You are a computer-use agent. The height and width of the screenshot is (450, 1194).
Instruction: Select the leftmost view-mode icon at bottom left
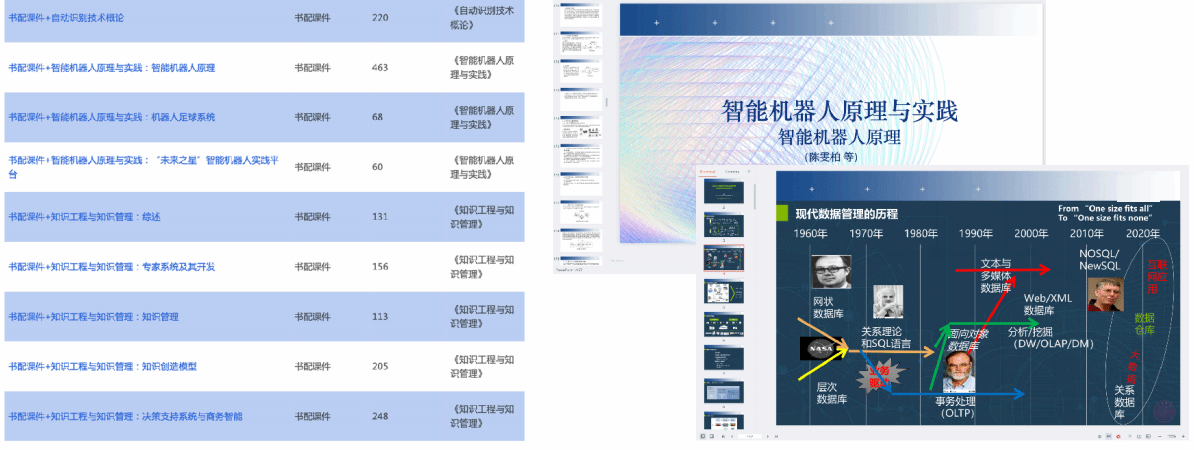pyautogui.click(x=702, y=437)
